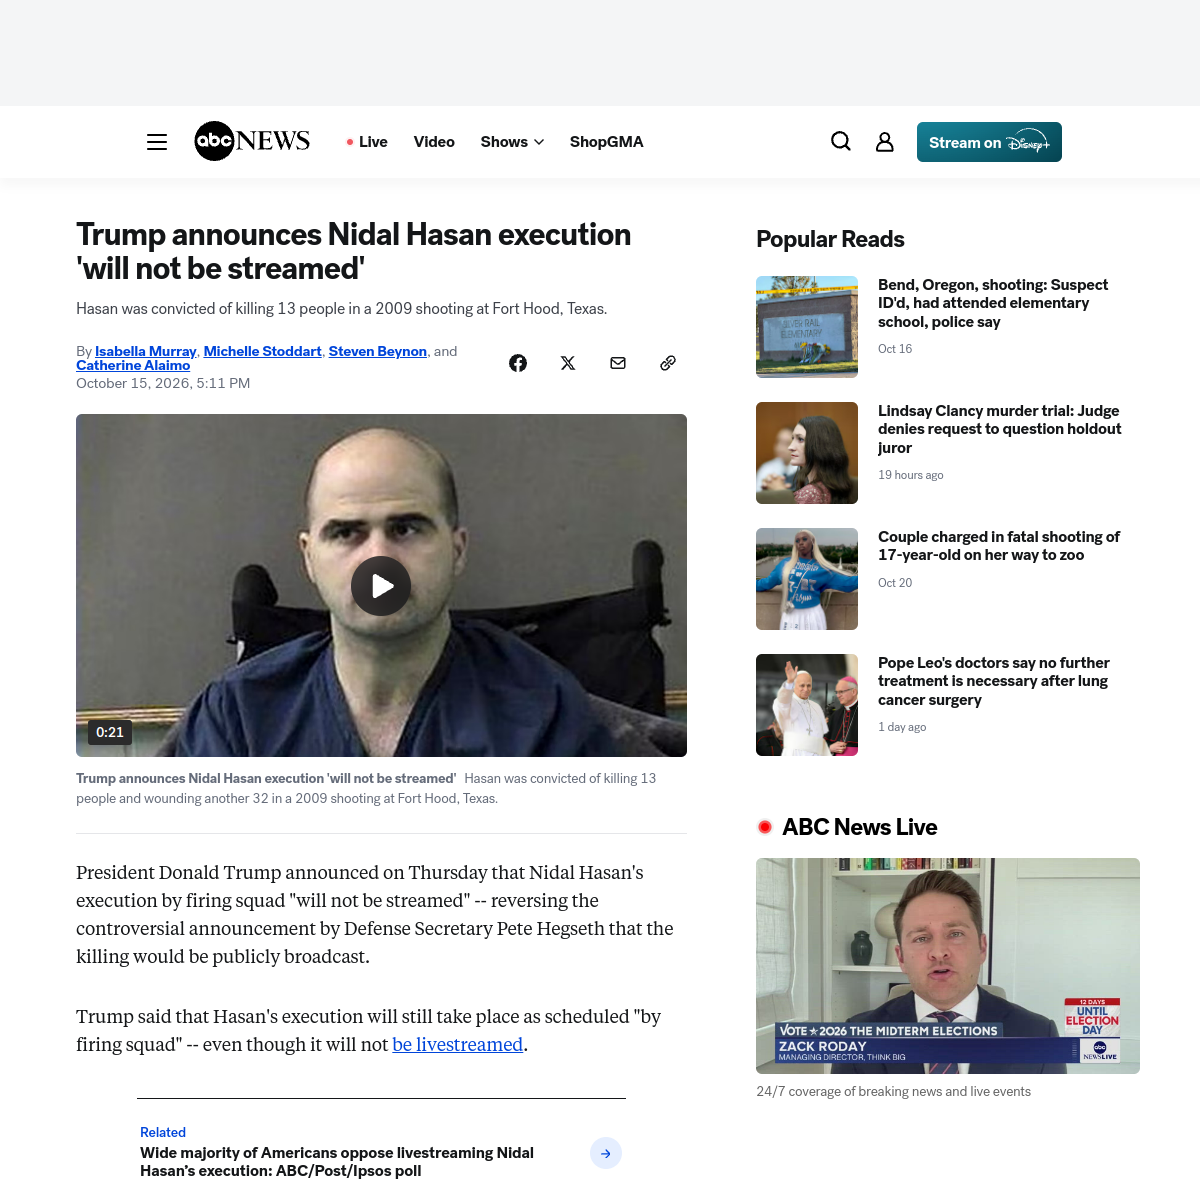Read couple charged in fatal shooting story

coord(999,546)
